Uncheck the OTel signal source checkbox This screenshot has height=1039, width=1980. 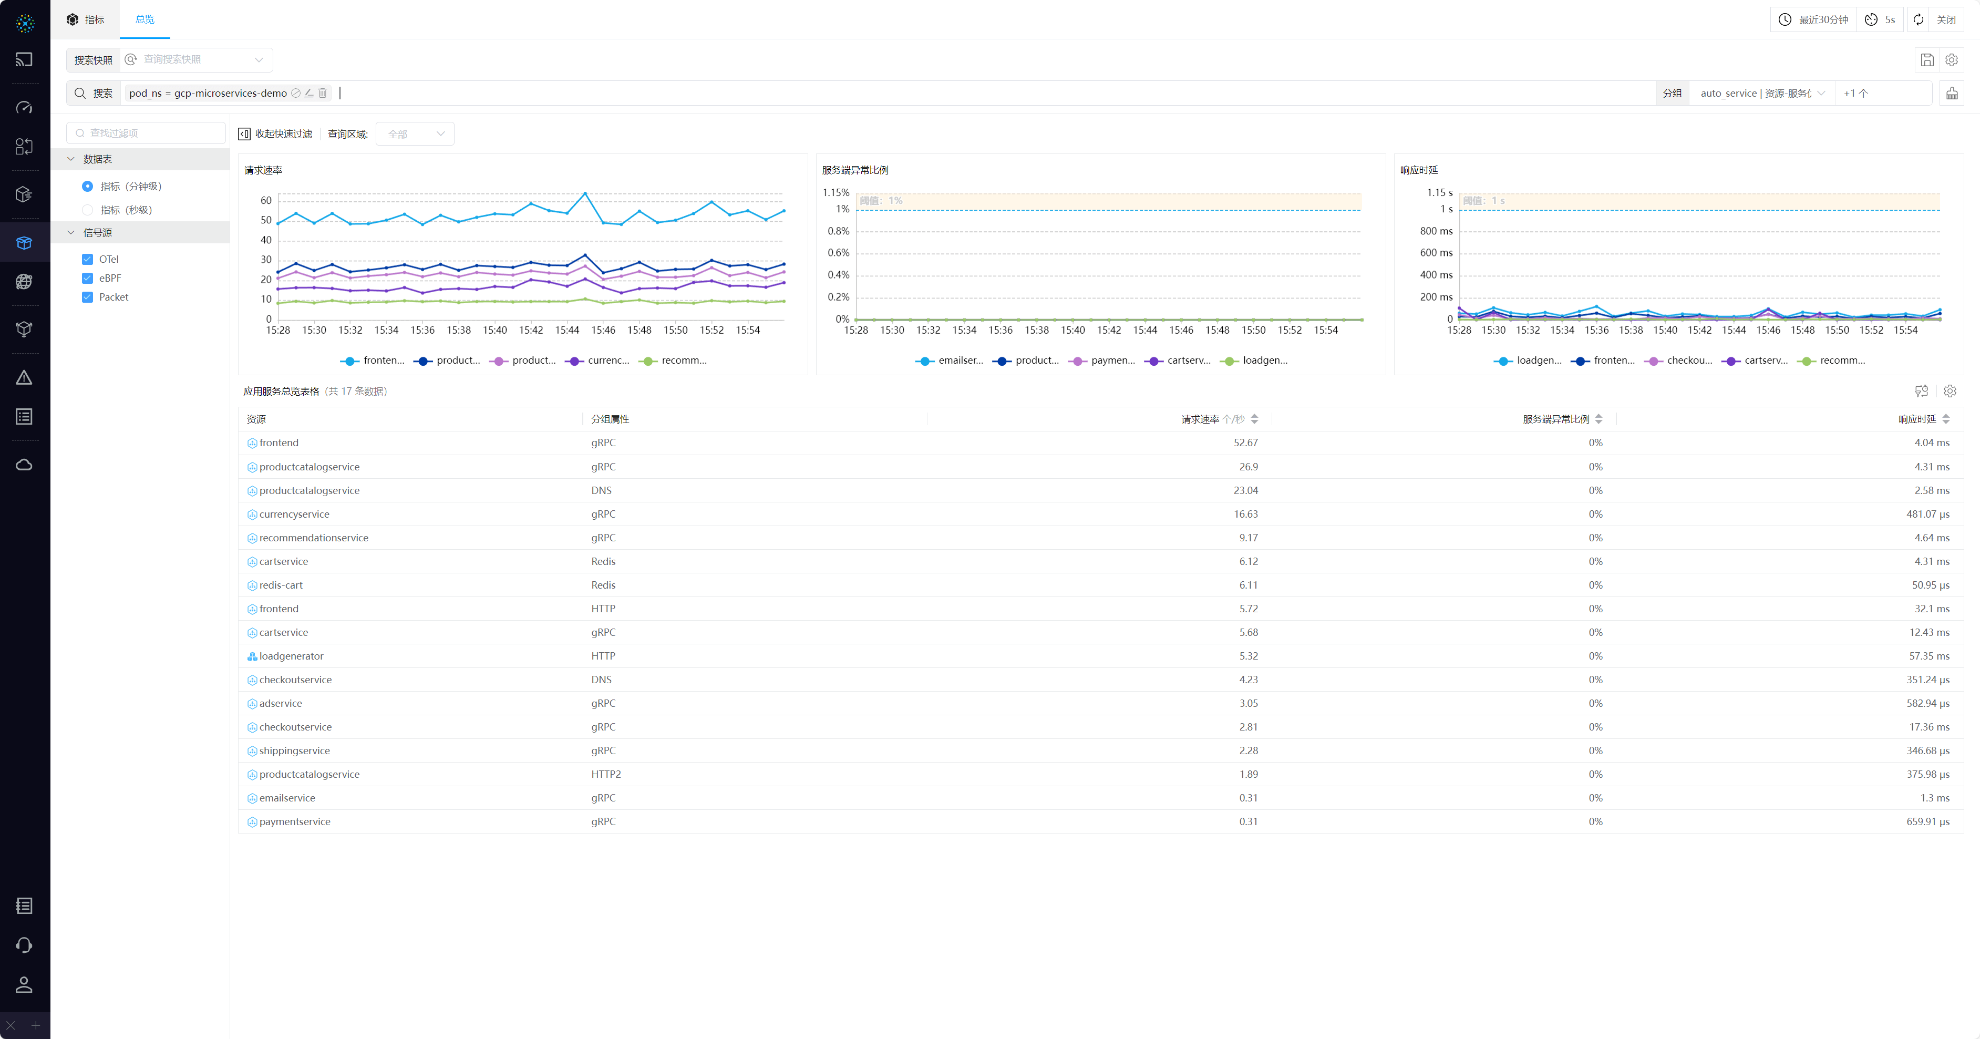coord(87,259)
